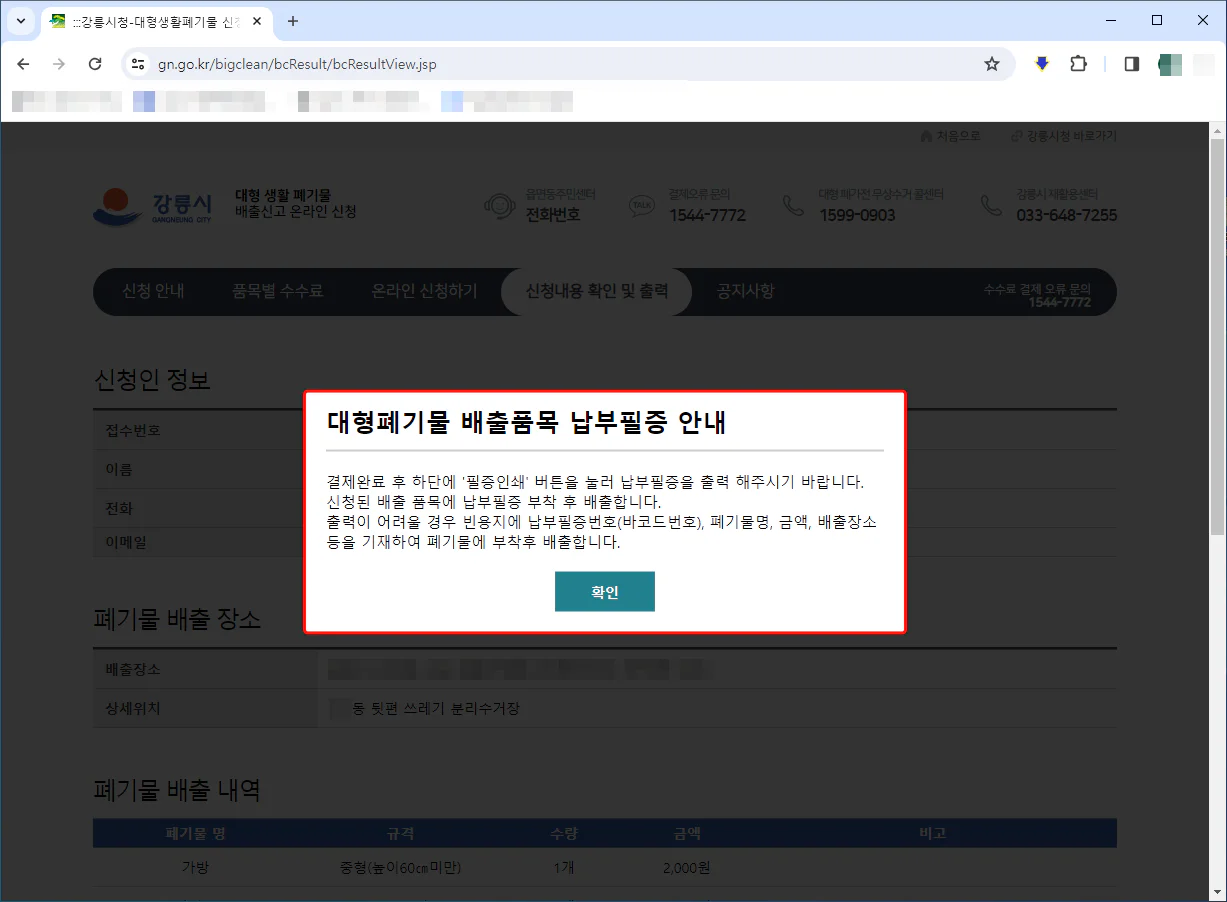Click the address bar URL
1227x902 pixels.
[x=297, y=64]
